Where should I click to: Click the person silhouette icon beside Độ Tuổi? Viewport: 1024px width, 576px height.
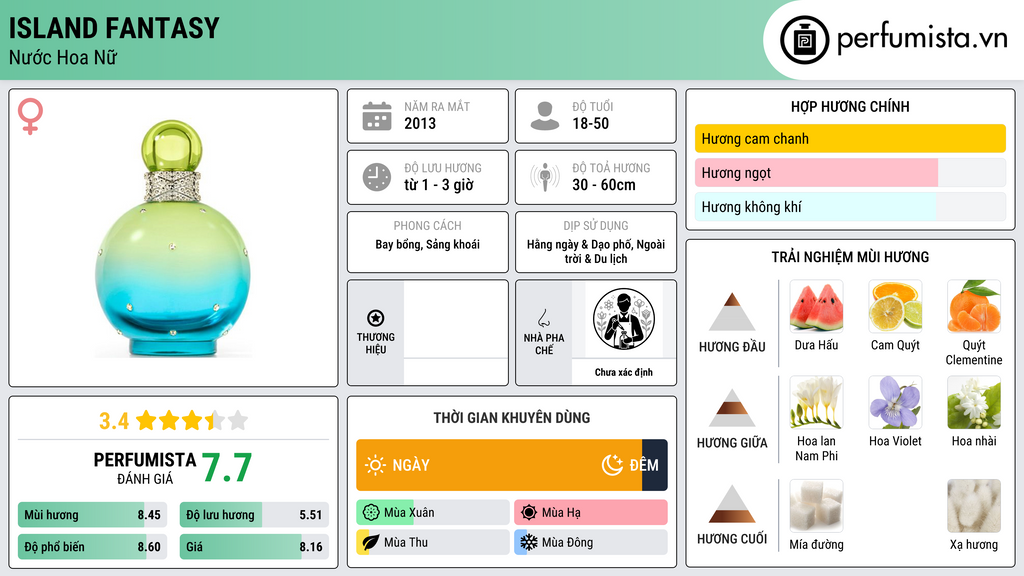click(x=545, y=116)
